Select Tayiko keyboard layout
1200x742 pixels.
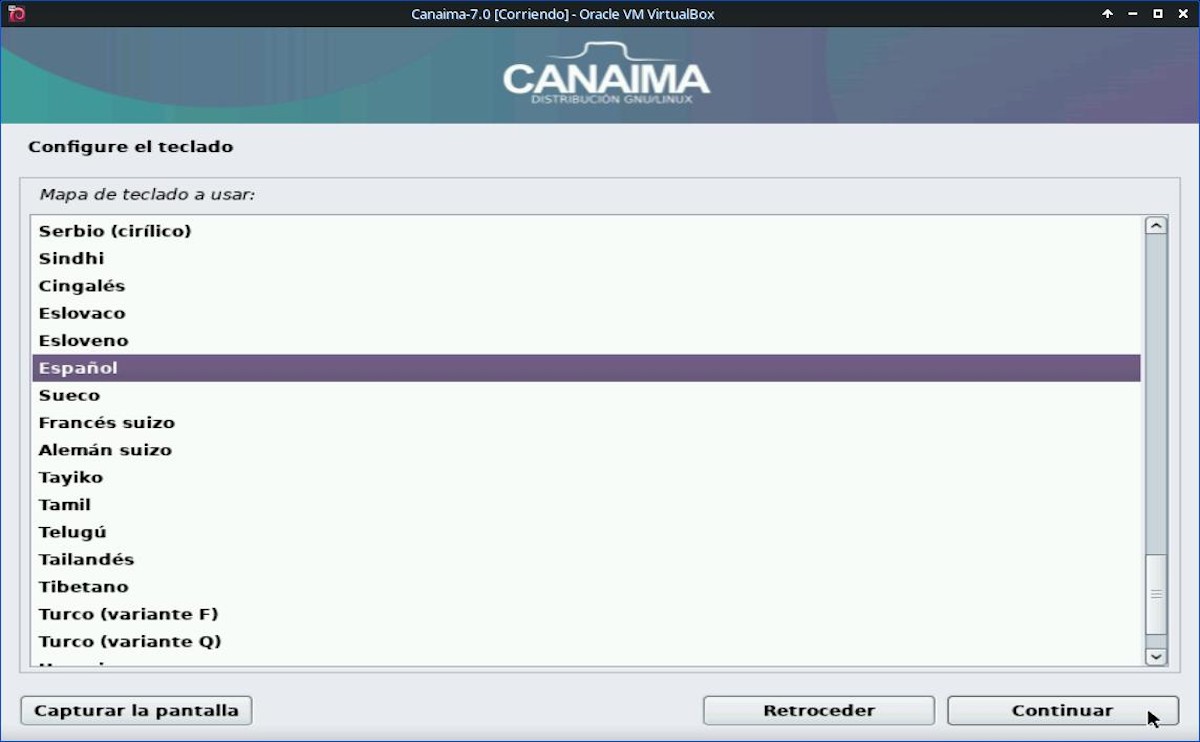coord(71,478)
